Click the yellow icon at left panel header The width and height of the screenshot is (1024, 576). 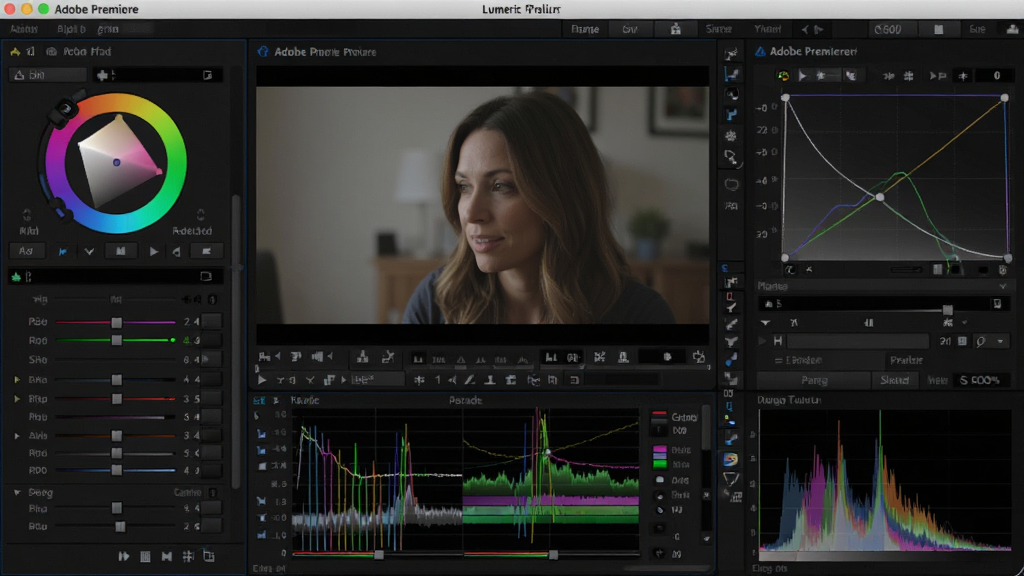[14, 52]
